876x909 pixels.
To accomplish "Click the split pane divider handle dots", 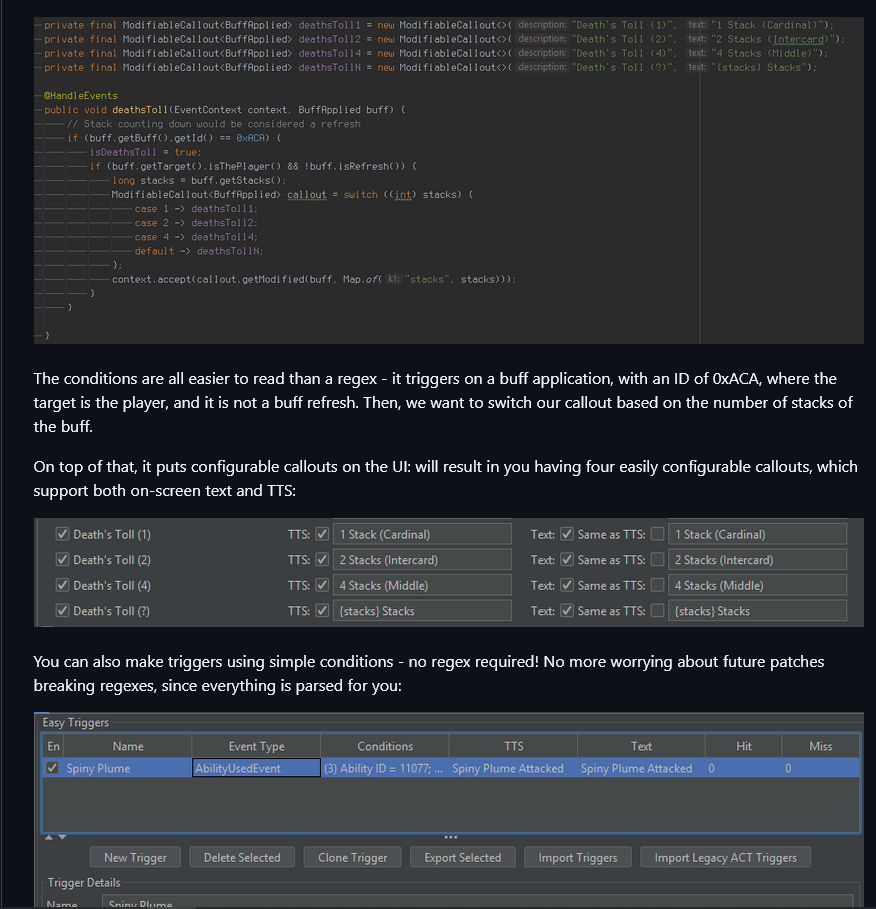I will (x=450, y=837).
